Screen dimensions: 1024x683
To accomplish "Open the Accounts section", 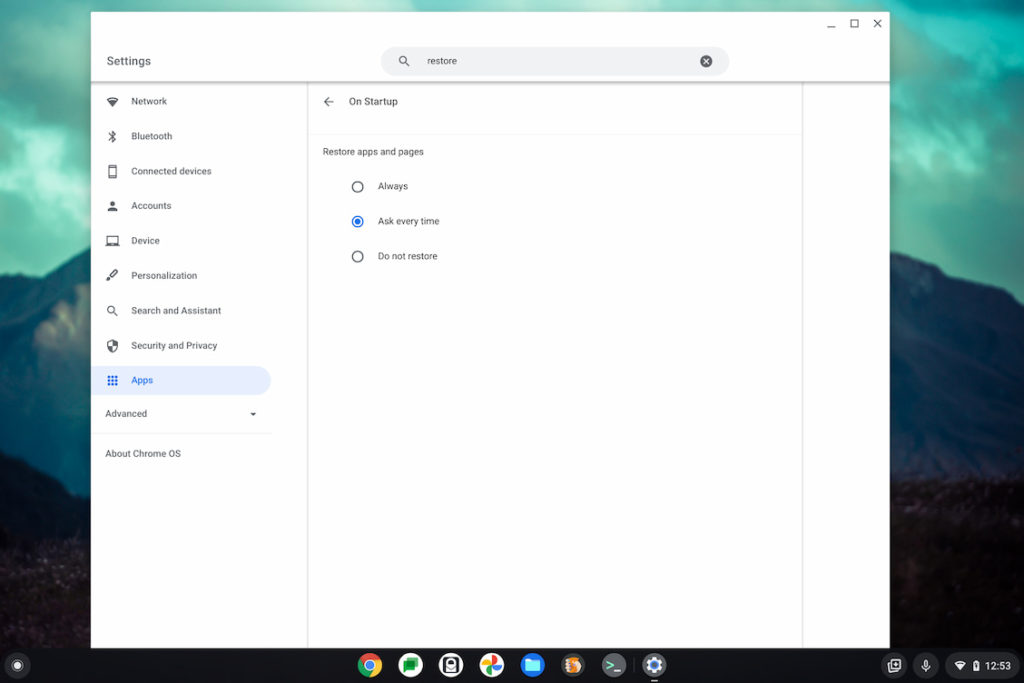I will click(181, 206).
